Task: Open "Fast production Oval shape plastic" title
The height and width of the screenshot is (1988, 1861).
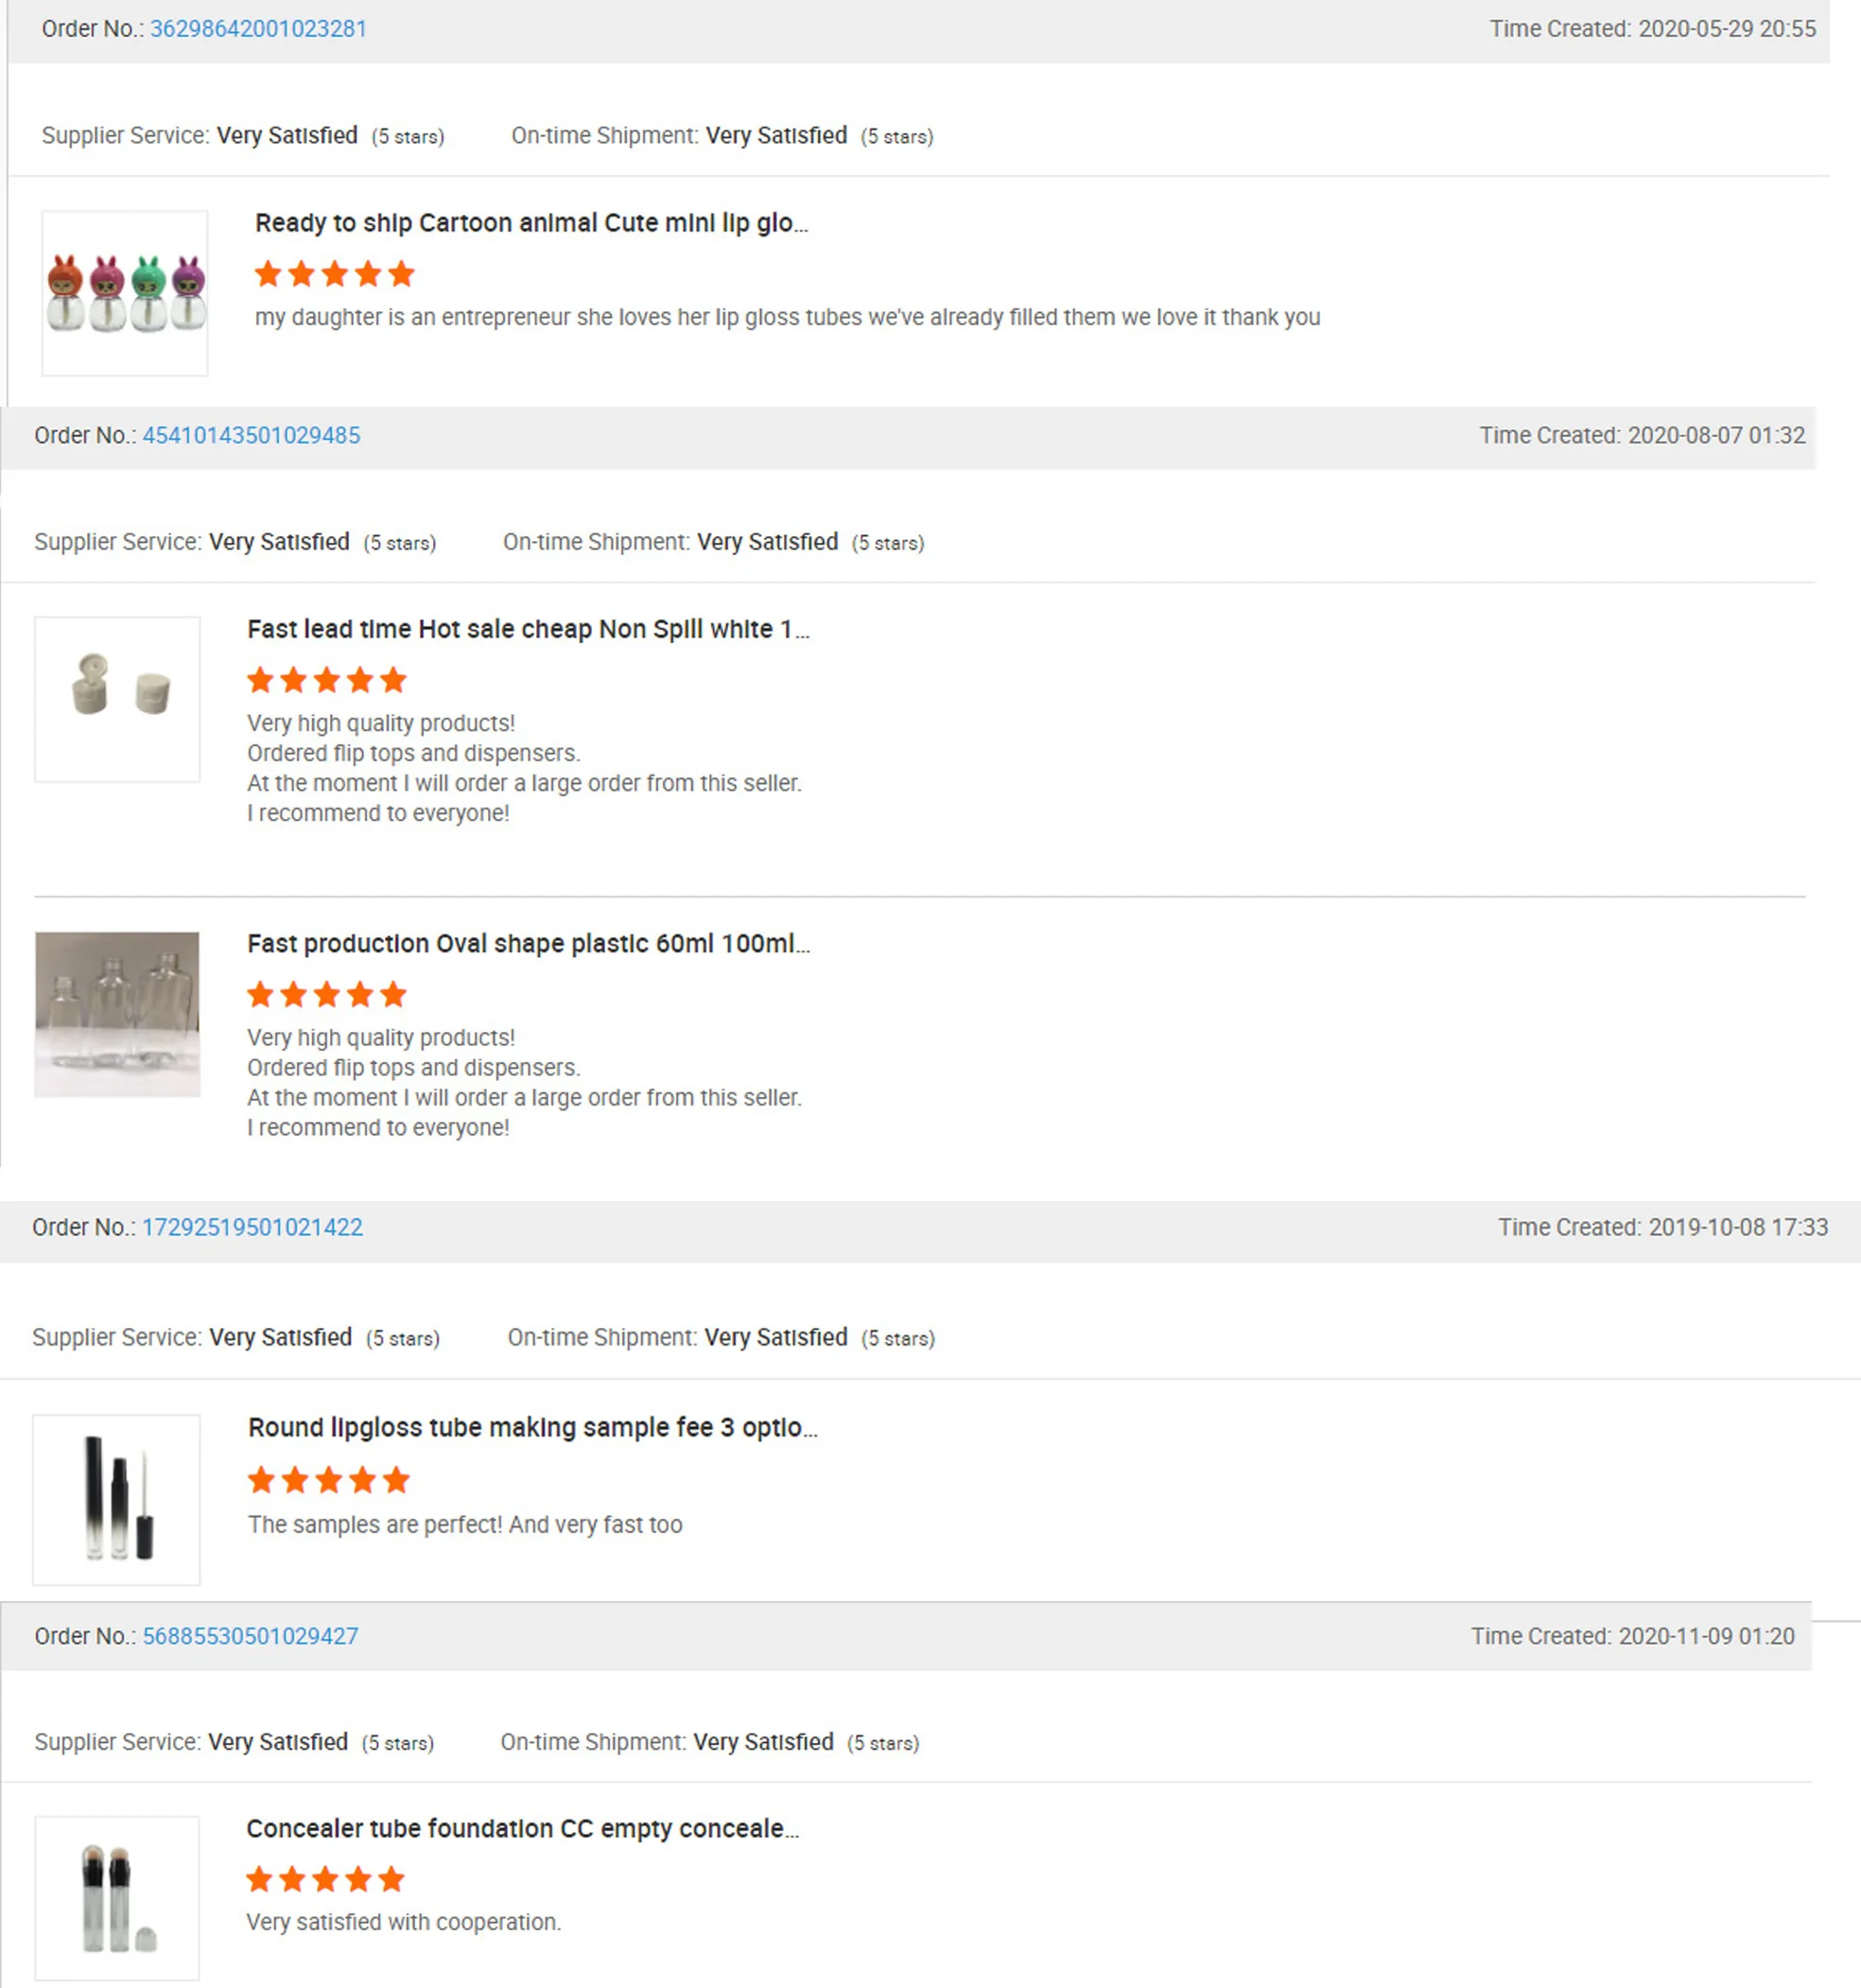Action: point(528,944)
